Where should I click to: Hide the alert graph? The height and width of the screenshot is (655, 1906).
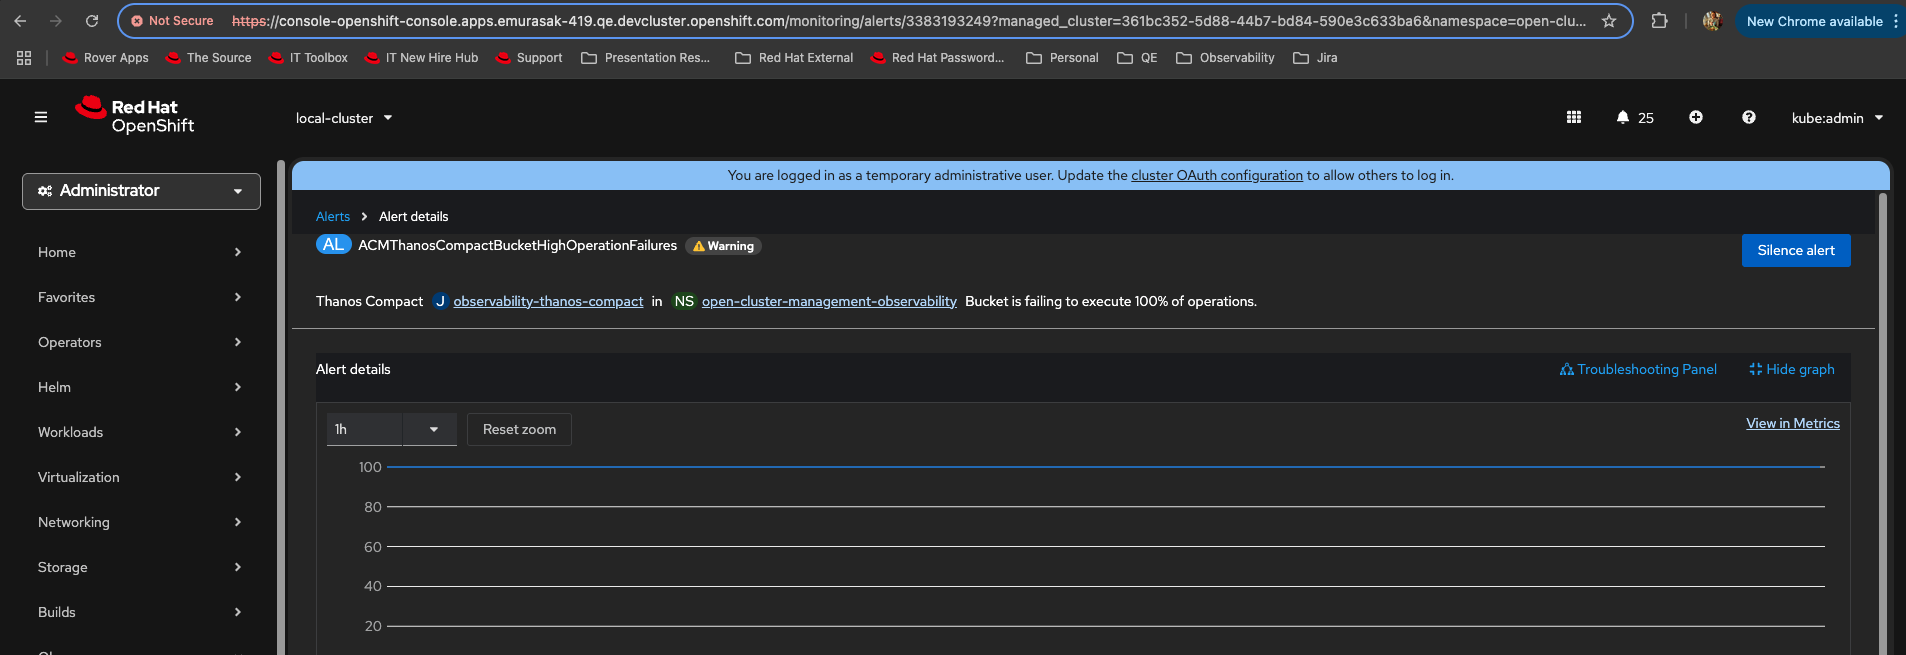coord(1791,369)
